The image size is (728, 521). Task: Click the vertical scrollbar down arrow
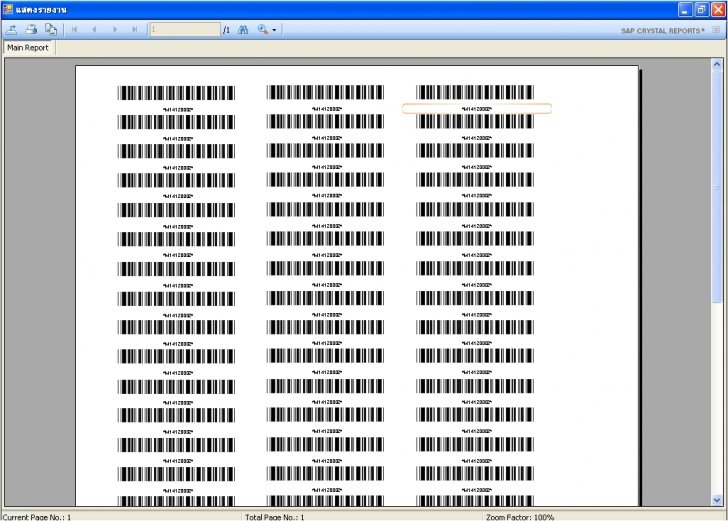tap(717, 500)
